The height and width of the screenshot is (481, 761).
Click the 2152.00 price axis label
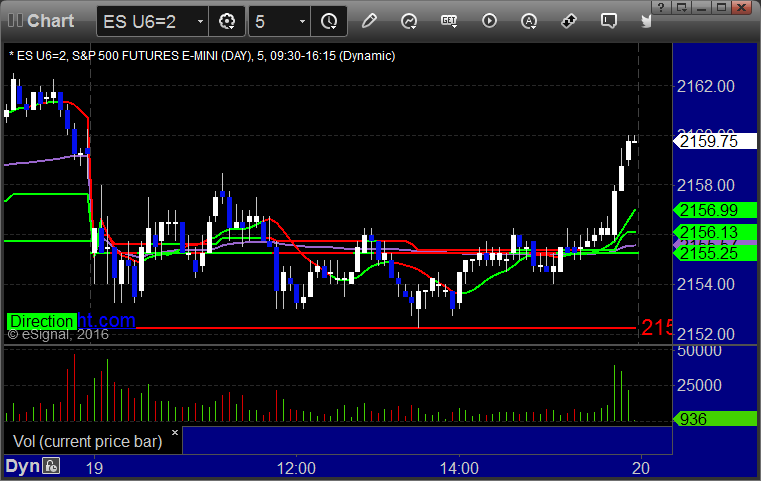[x=706, y=334]
